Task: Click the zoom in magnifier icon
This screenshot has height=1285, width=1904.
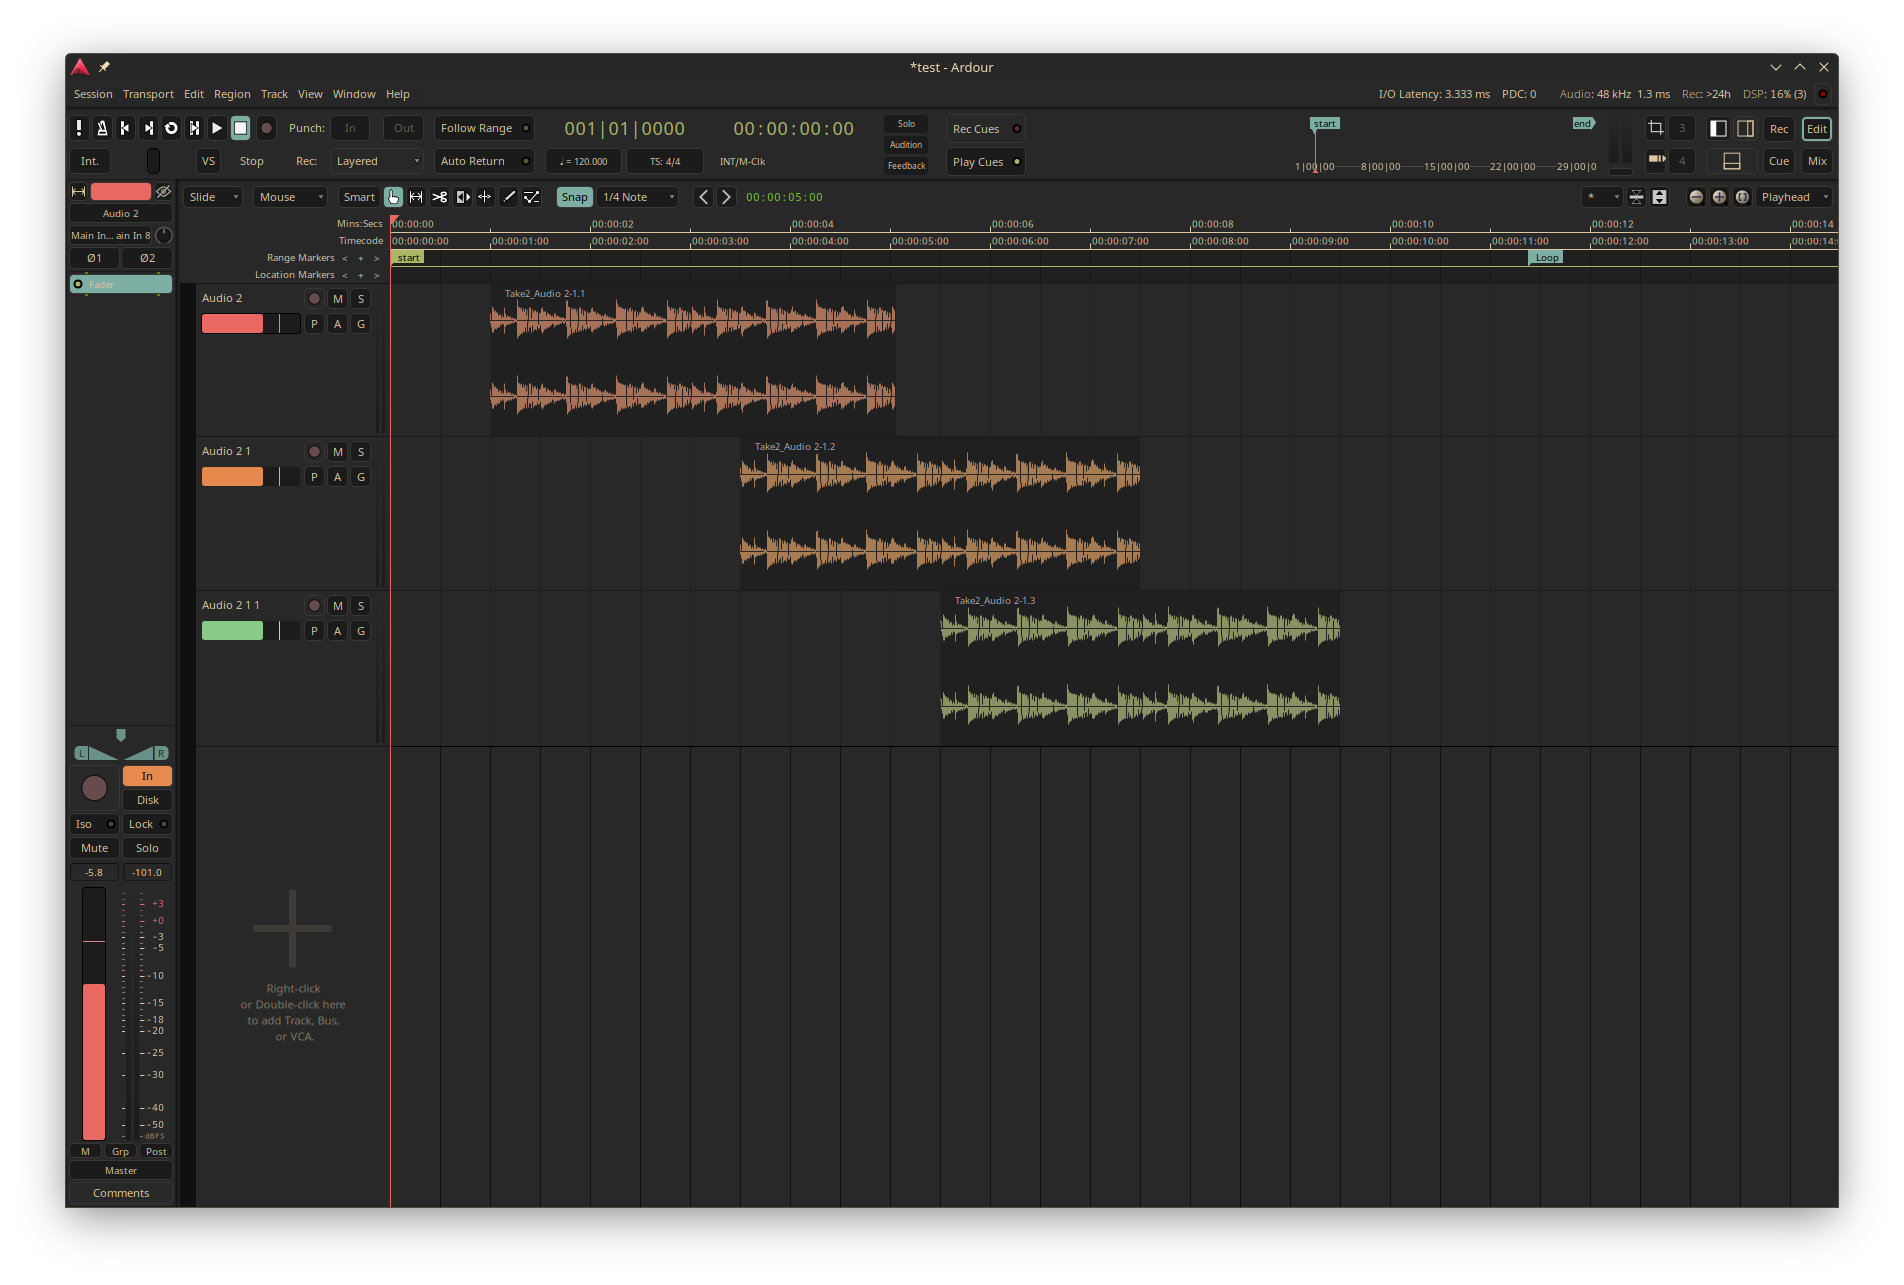Action: tap(1719, 197)
